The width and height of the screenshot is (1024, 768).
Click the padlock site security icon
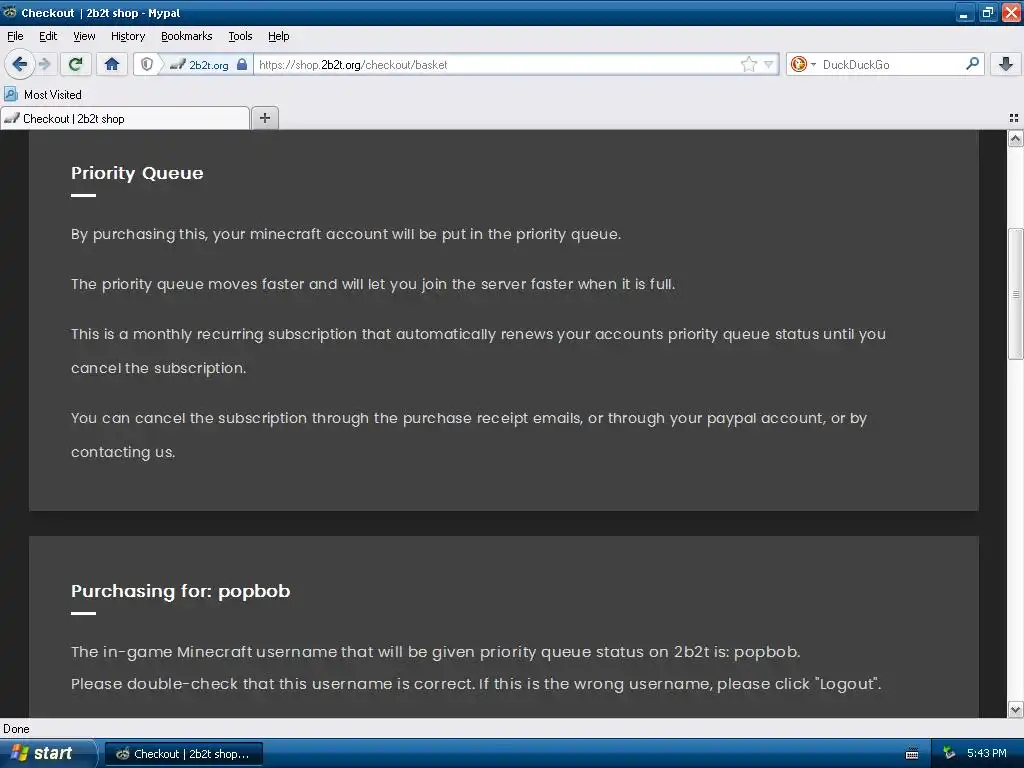coord(242,64)
